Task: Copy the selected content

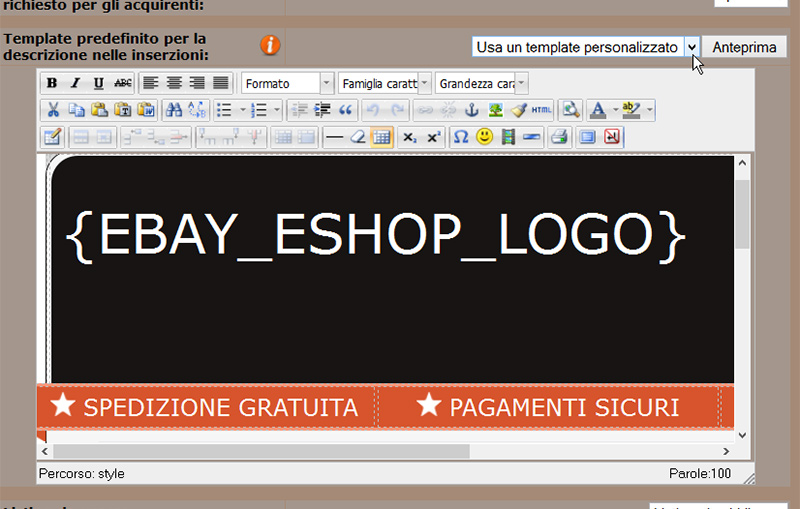Action: coord(76,110)
